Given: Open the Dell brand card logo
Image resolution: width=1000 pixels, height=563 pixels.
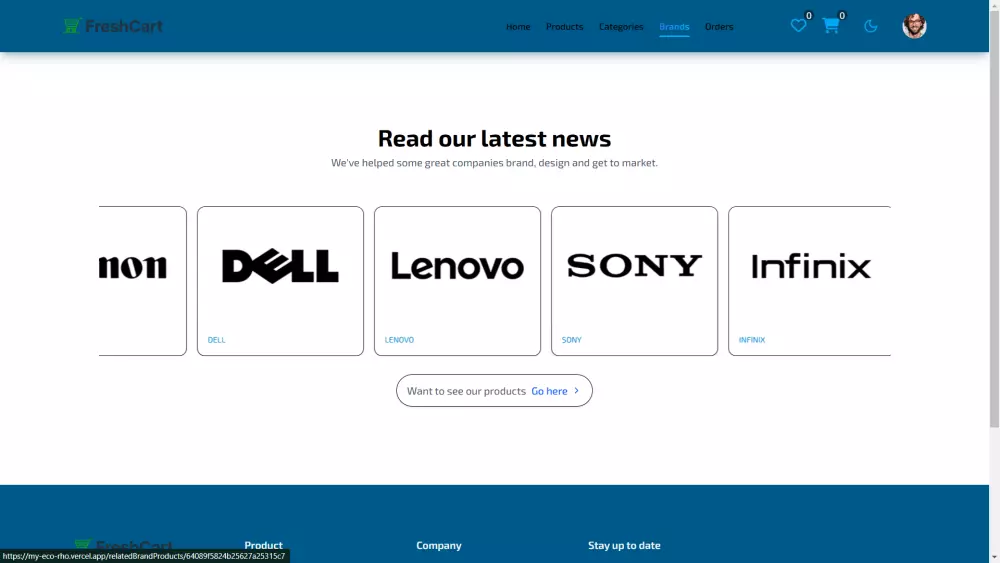Looking at the screenshot, I should click(280, 266).
